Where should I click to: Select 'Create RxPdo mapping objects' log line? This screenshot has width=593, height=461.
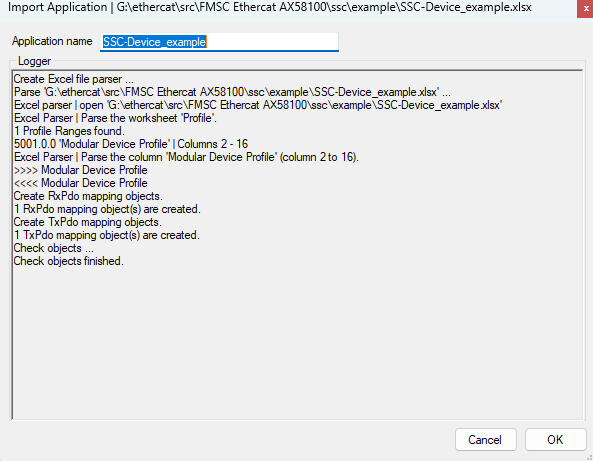(88, 196)
